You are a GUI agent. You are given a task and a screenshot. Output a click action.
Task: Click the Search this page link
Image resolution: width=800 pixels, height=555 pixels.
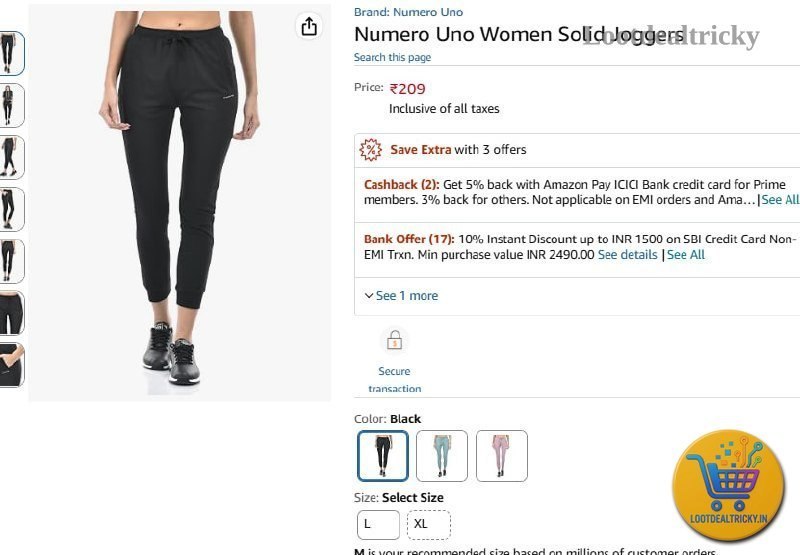[392, 57]
